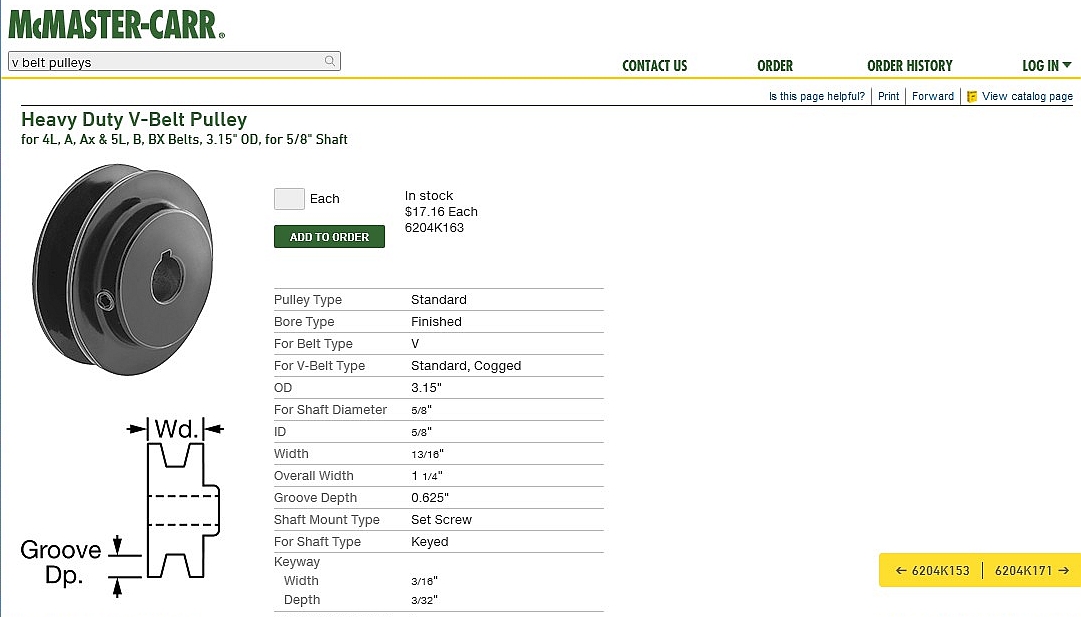Click the search magnifier icon
Screen dimensions: 1081x617
[330, 61]
